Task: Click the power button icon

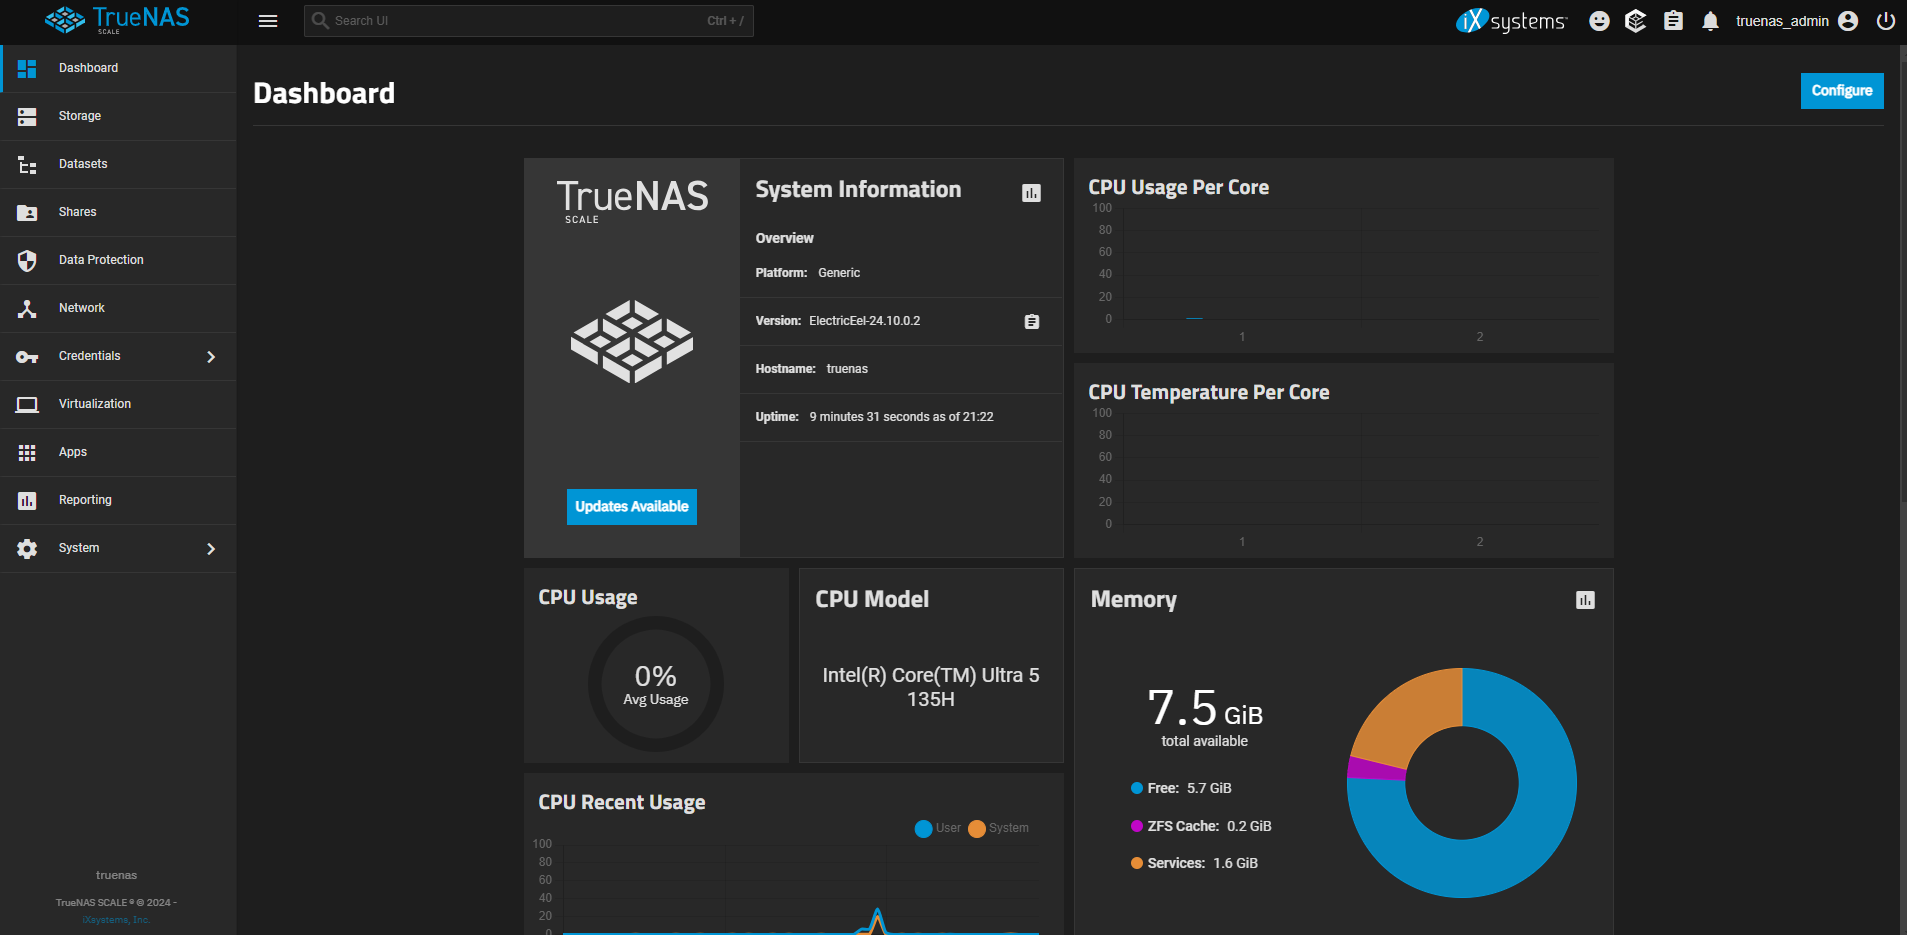Action: (x=1885, y=21)
